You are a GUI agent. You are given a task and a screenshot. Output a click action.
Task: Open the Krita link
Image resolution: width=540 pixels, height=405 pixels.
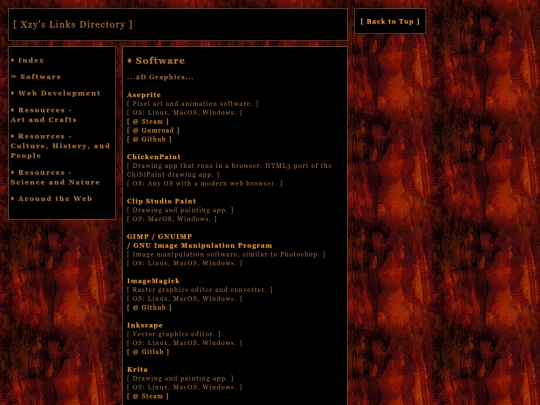[137, 370]
